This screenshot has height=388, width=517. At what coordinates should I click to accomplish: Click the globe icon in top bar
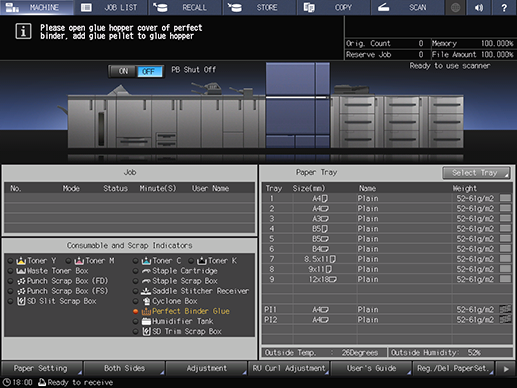[455, 7]
